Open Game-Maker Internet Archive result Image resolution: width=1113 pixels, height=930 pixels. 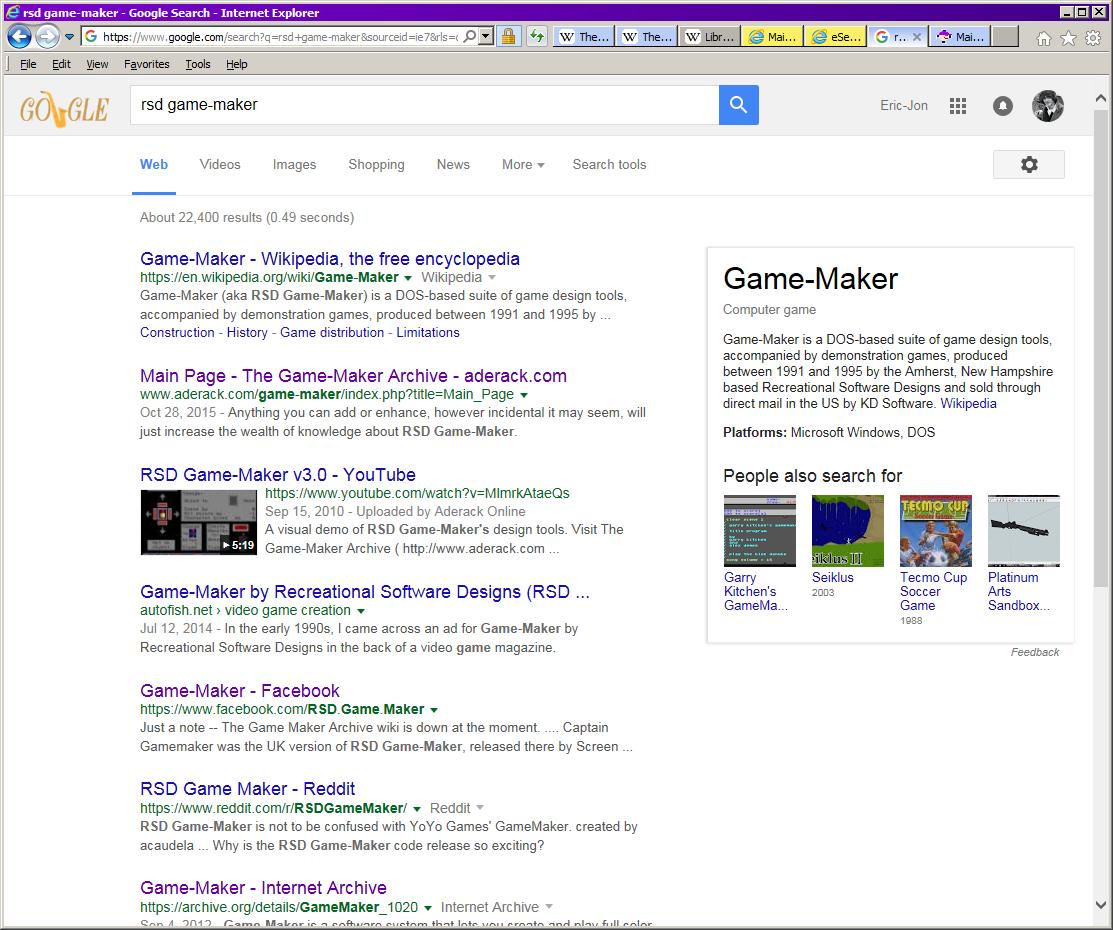tap(263, 888)
